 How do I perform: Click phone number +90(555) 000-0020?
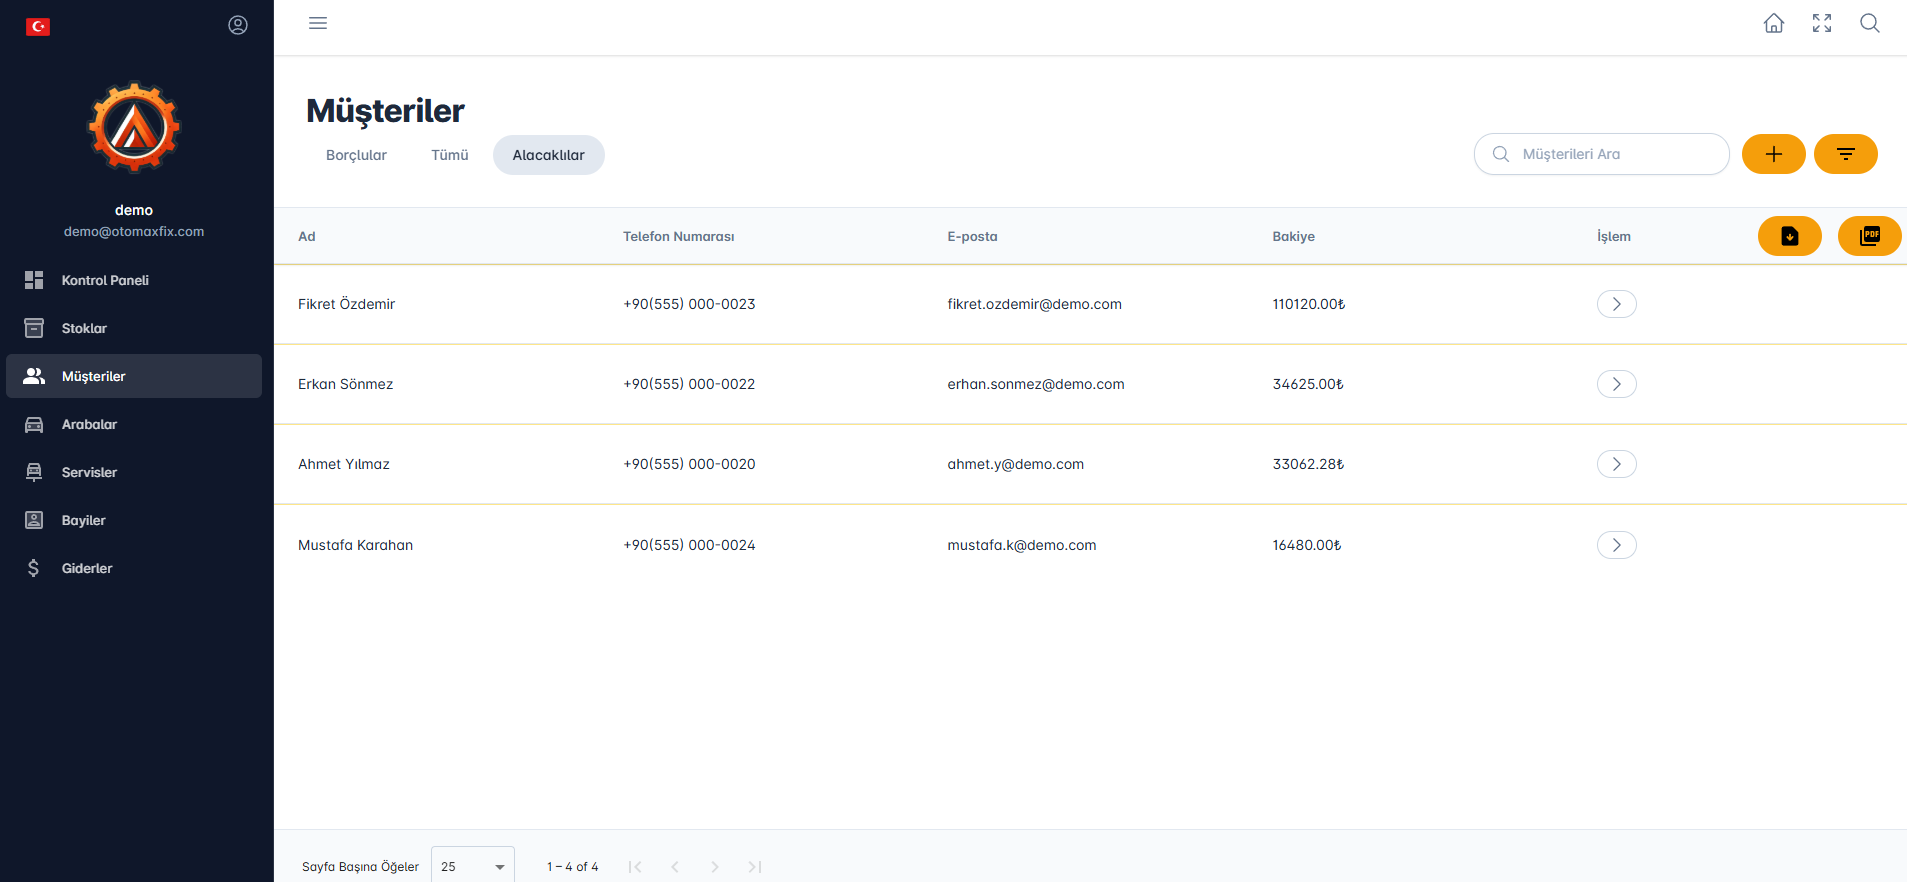(x=689, y=464)
